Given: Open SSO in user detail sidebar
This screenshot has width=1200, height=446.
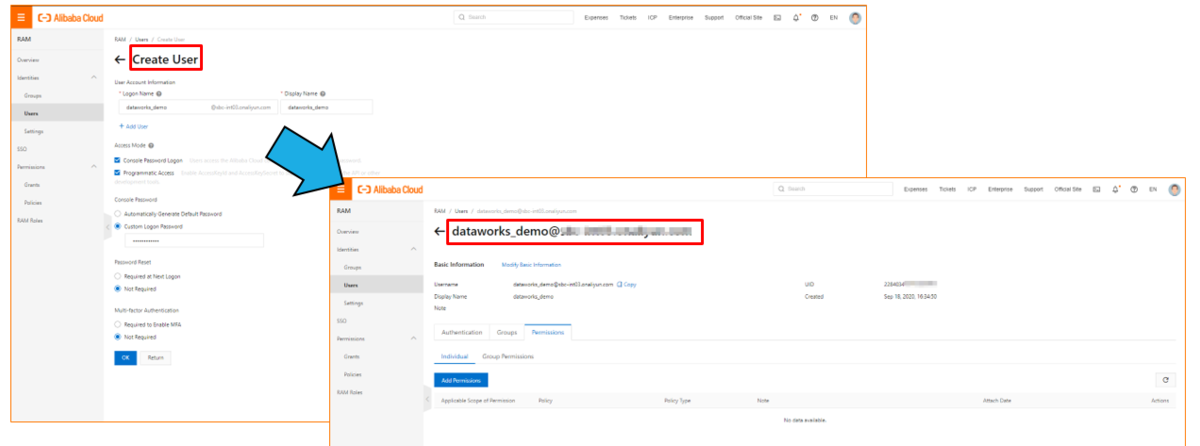Looking at the screenshot, I should 342,320.
